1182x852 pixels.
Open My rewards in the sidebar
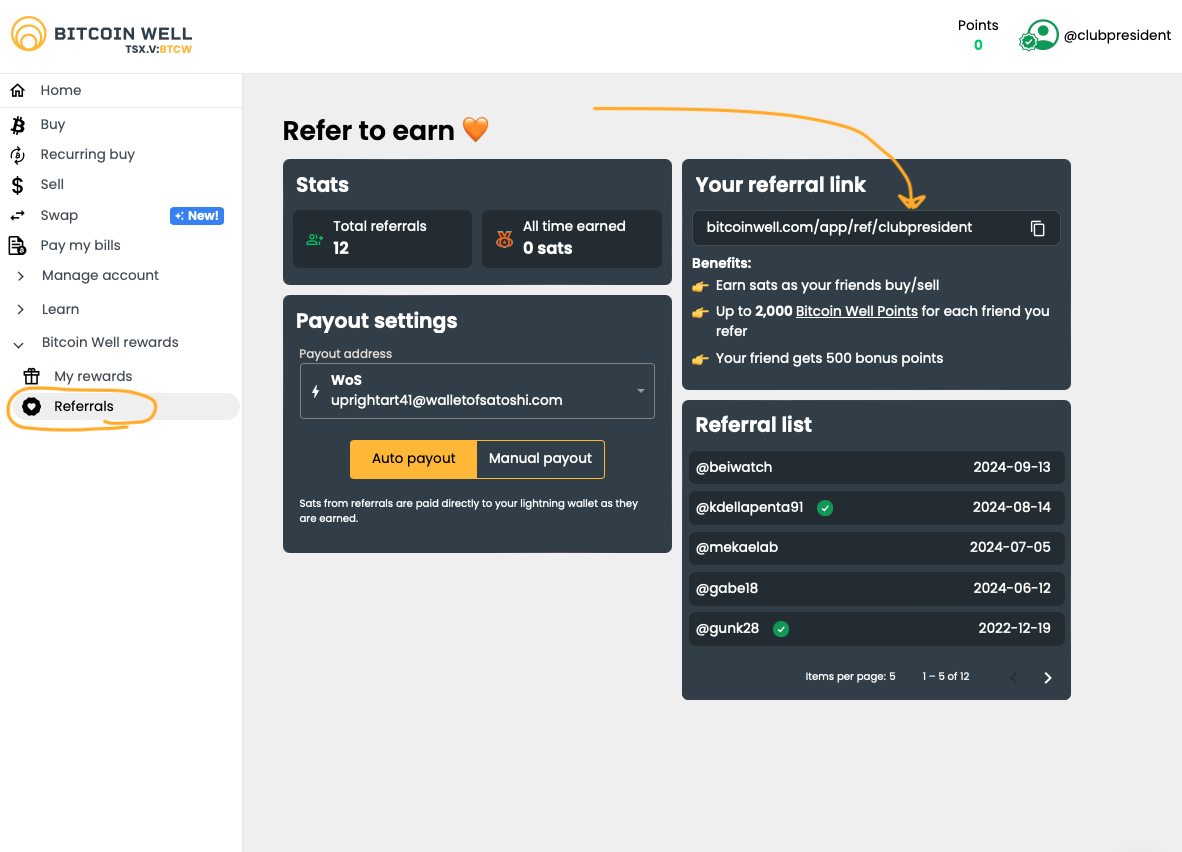[x=93, y=377]
